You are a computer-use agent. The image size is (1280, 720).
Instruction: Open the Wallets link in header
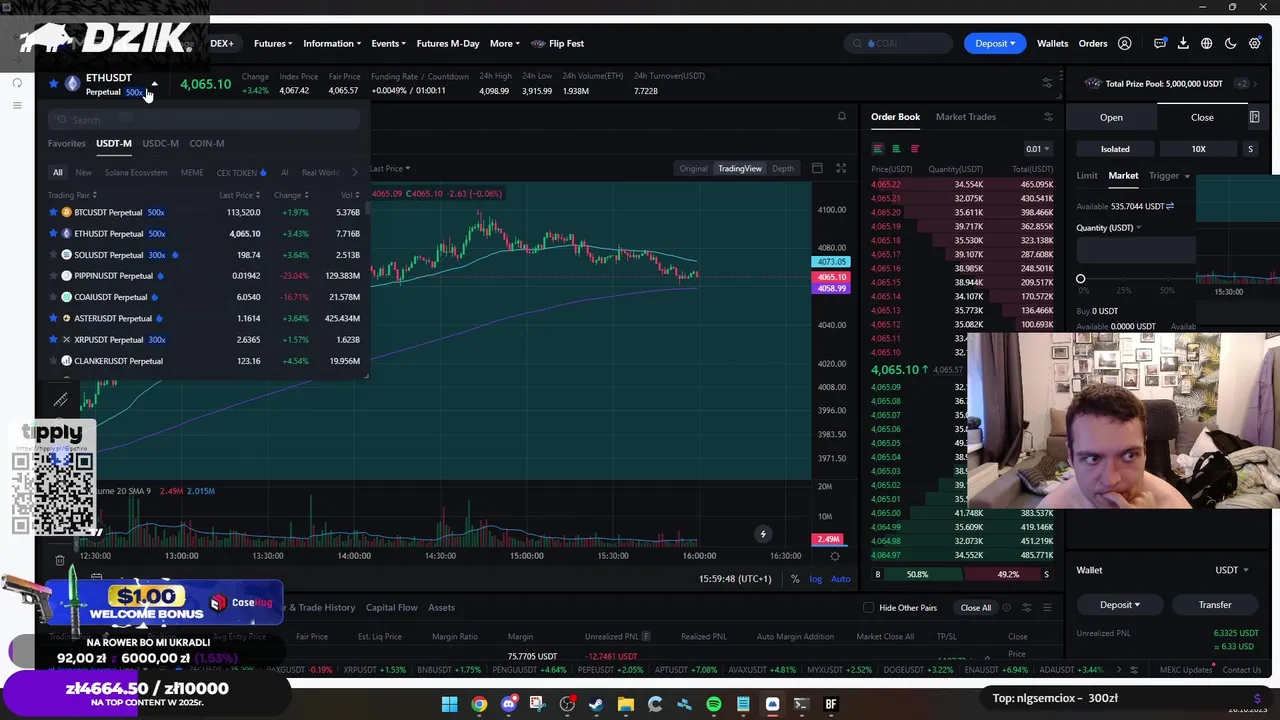coord(1052,43)
